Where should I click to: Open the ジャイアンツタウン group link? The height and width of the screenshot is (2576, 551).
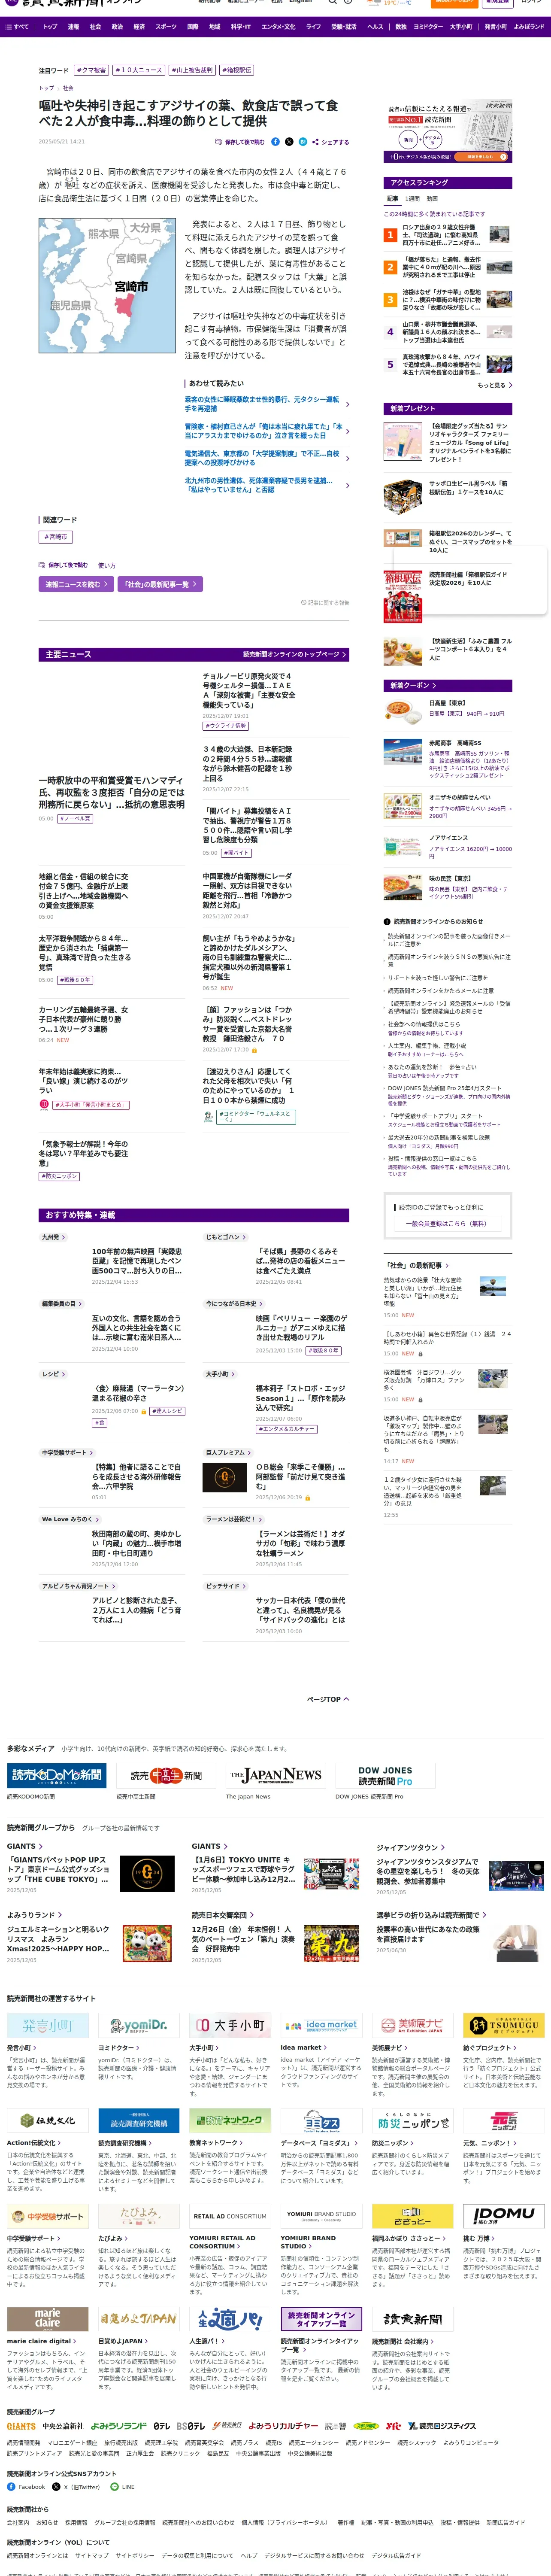tap(411, 1847)
